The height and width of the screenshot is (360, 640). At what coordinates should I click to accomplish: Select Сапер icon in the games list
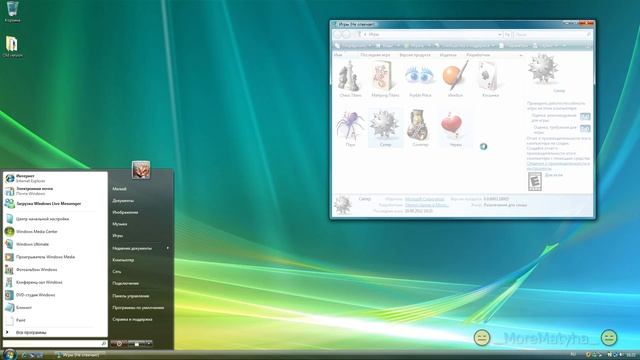(x=385, y=128)
